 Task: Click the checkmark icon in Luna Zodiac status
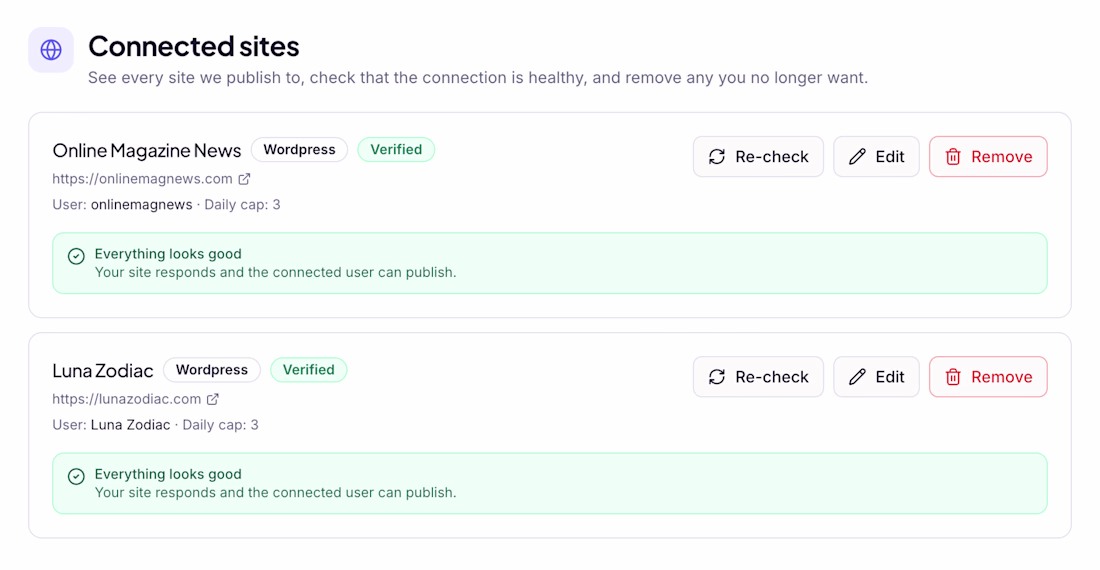(76, 476)
